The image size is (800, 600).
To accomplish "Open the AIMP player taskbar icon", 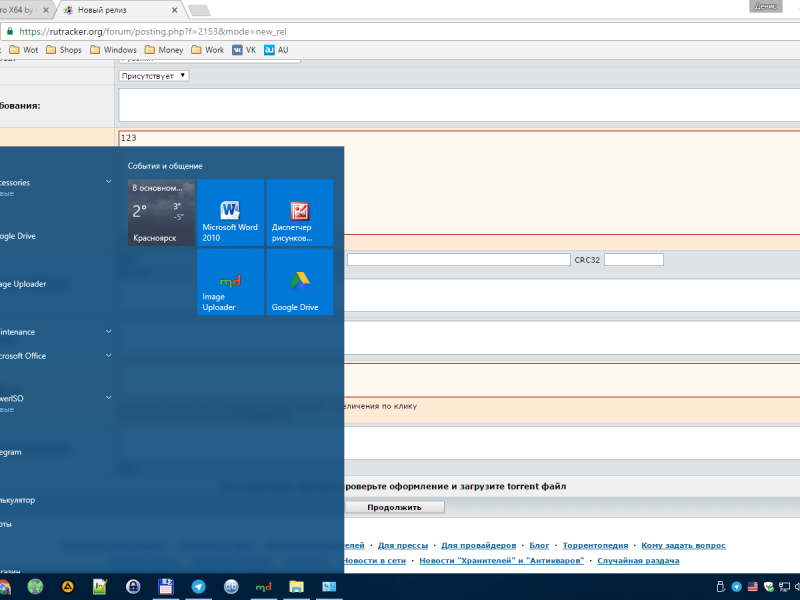I will pyautogui.click(x=67, y=587).
